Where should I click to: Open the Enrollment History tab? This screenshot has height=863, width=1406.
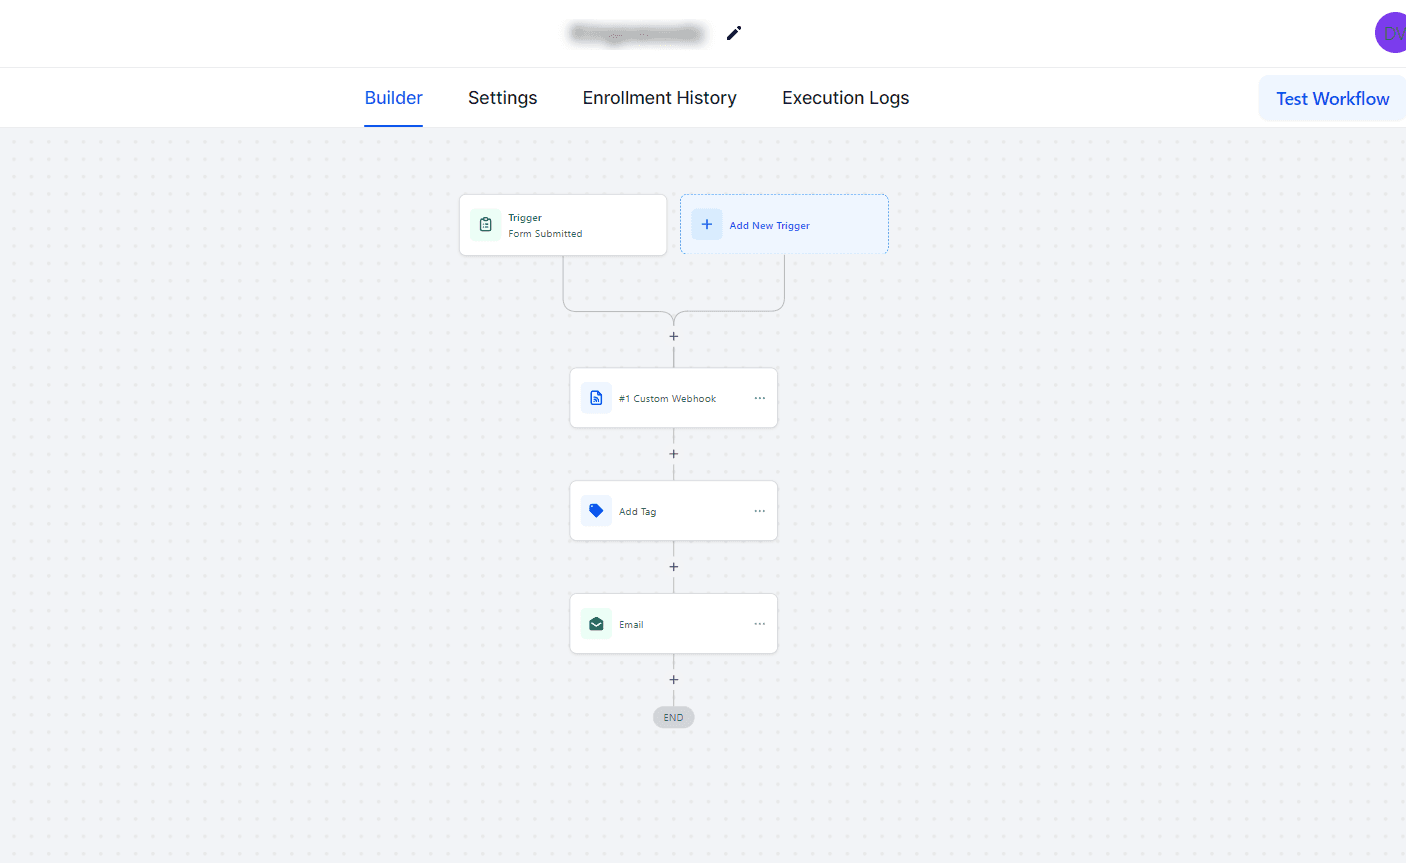pyautogui.click(x=659, y=98)
